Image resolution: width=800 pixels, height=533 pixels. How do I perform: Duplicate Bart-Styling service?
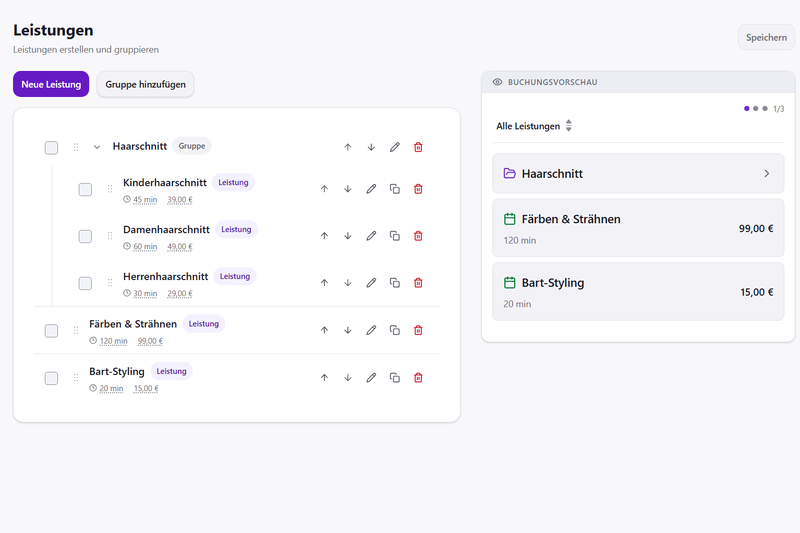(x=394, y=378)
